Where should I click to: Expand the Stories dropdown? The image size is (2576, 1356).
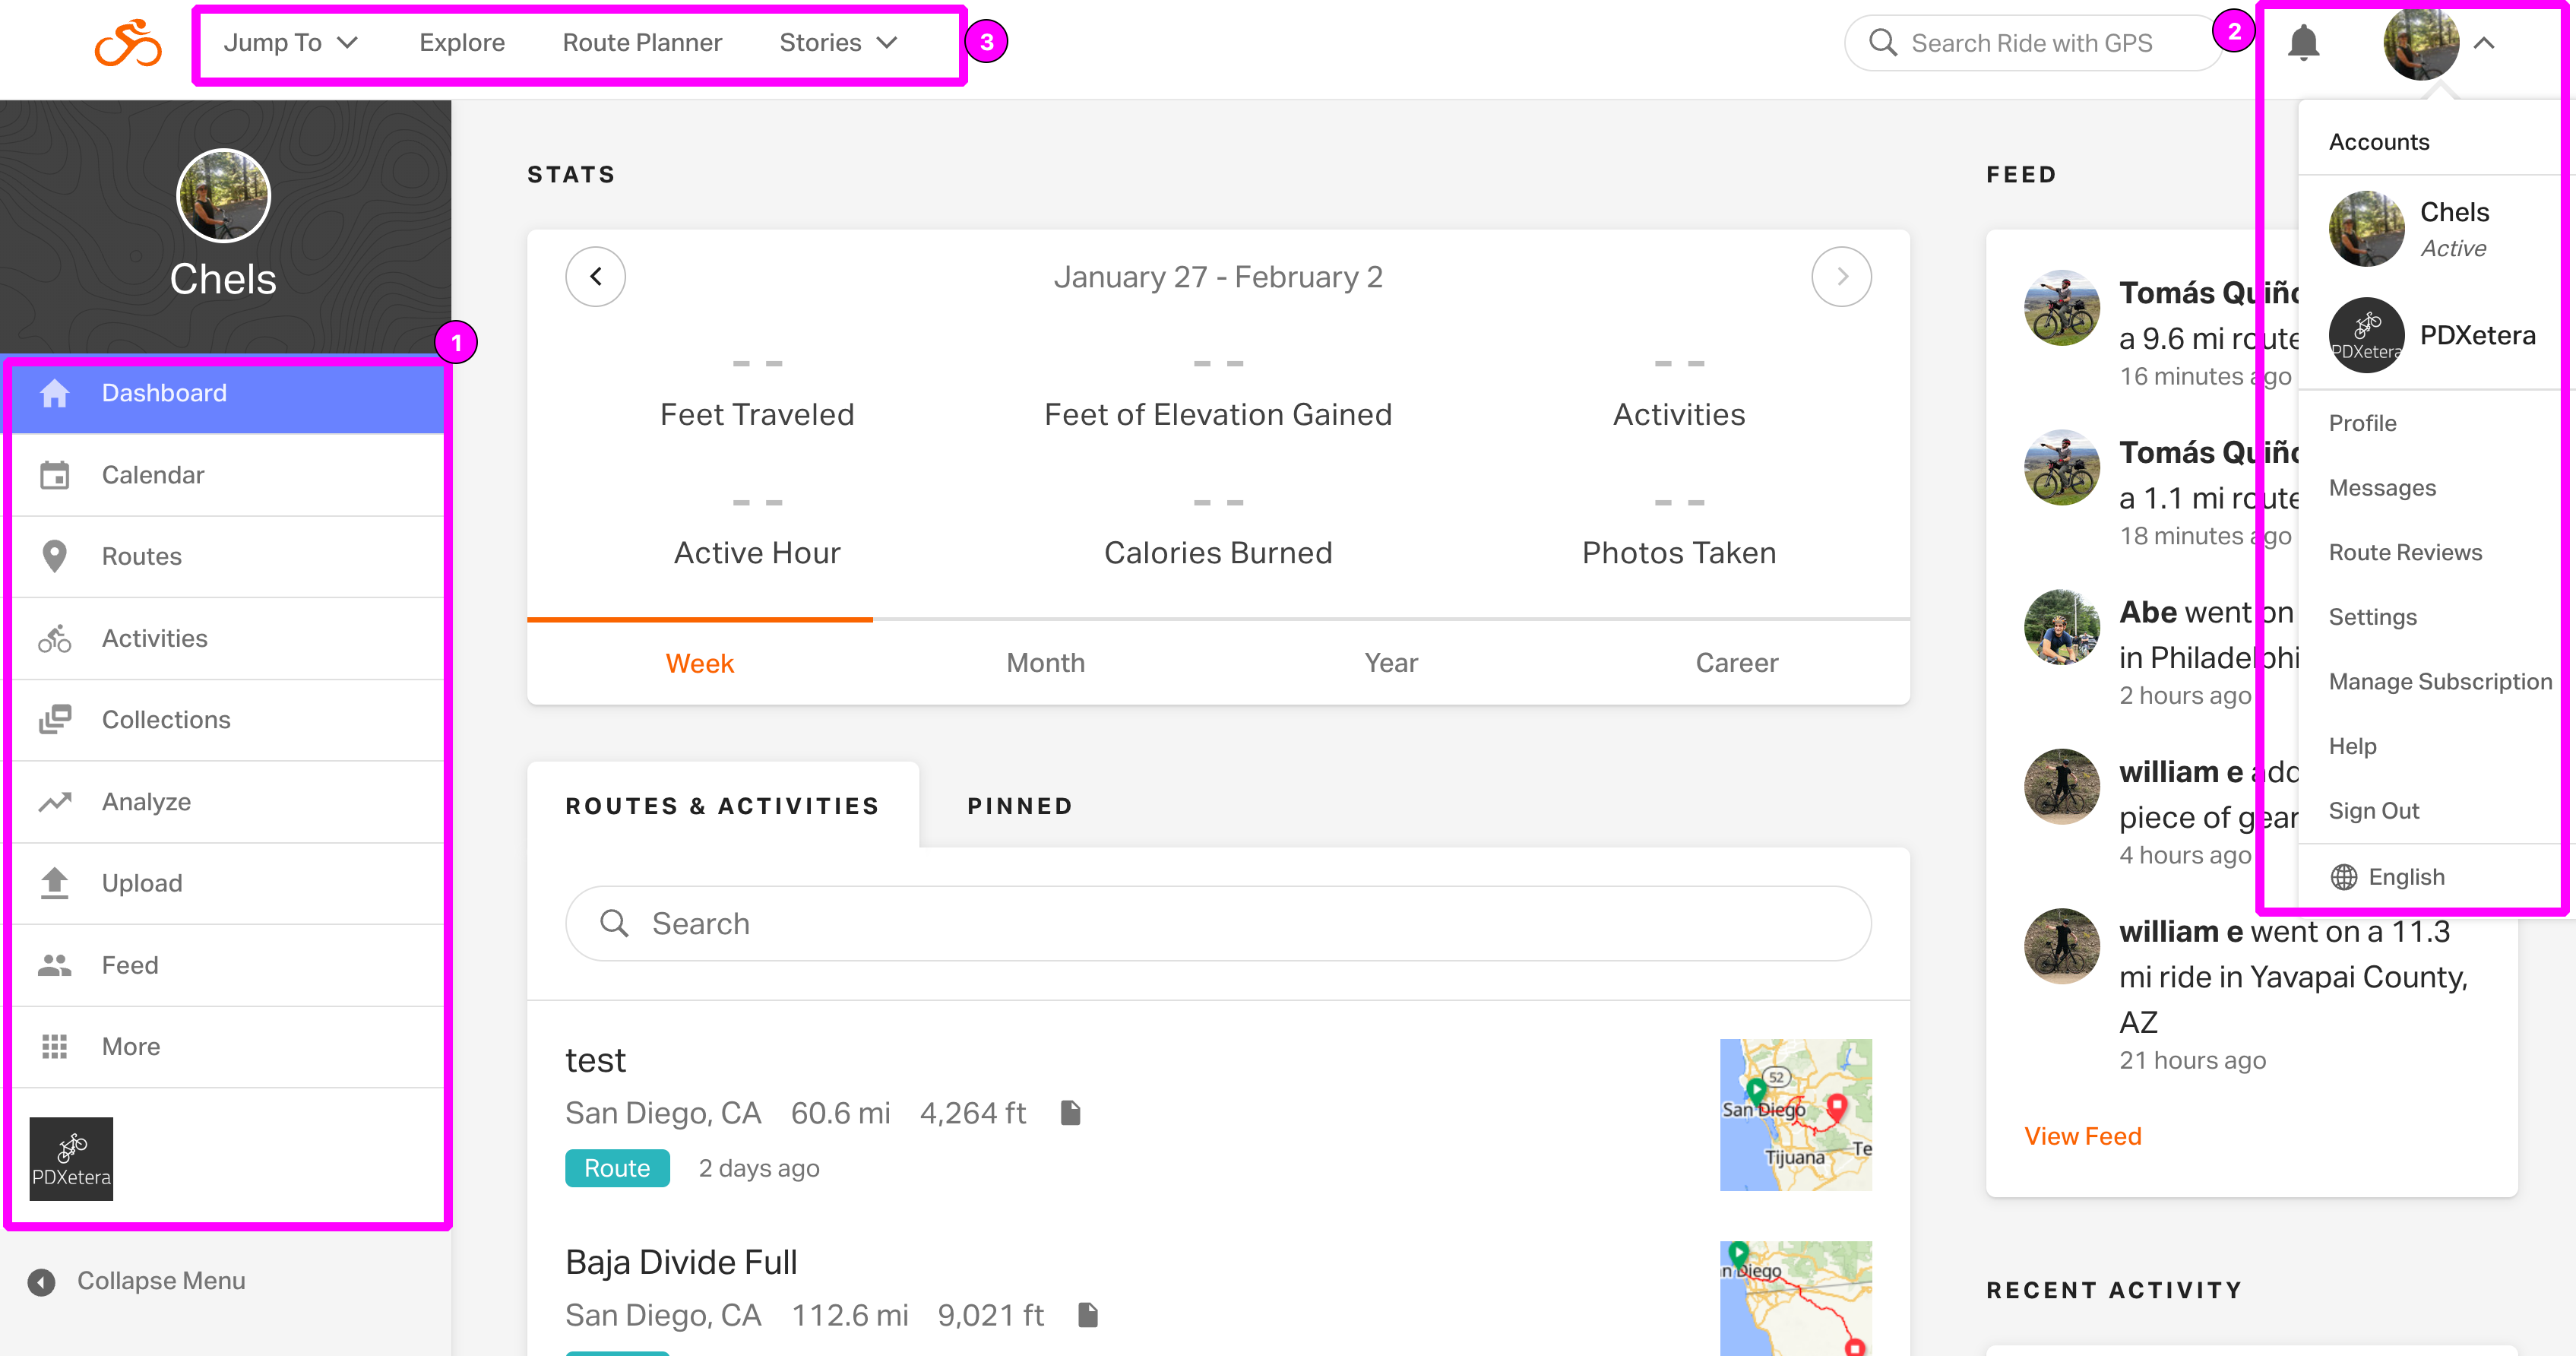pyautogui.click(x=838, y=42)
